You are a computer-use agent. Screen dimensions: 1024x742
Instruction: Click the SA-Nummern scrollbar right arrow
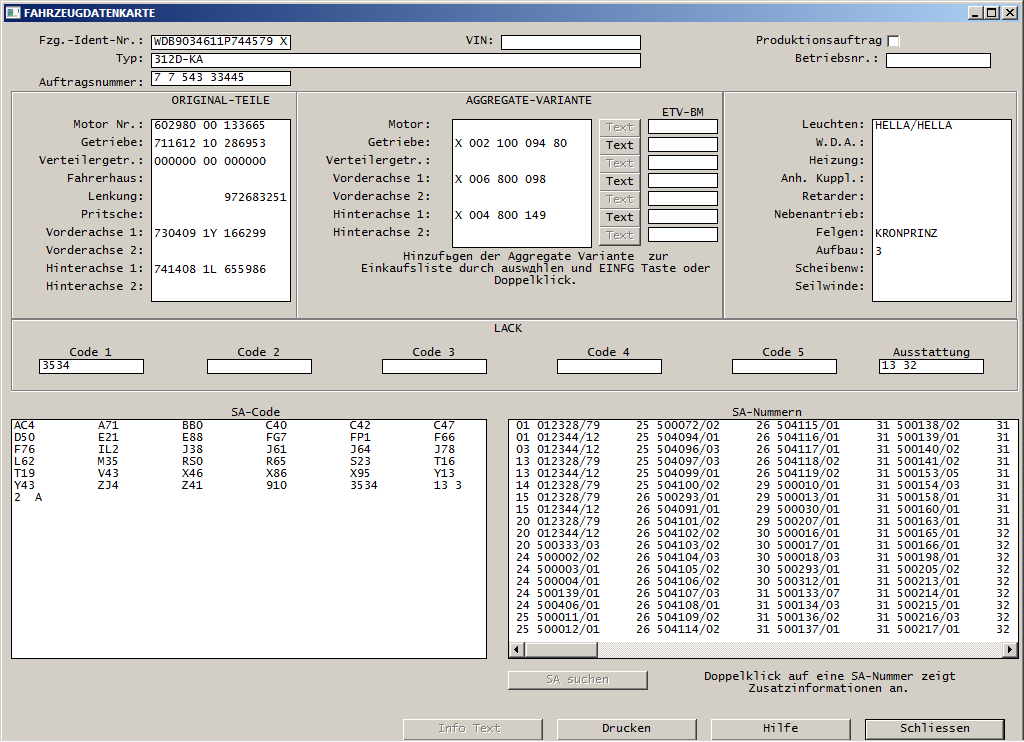click(1010, 649)
